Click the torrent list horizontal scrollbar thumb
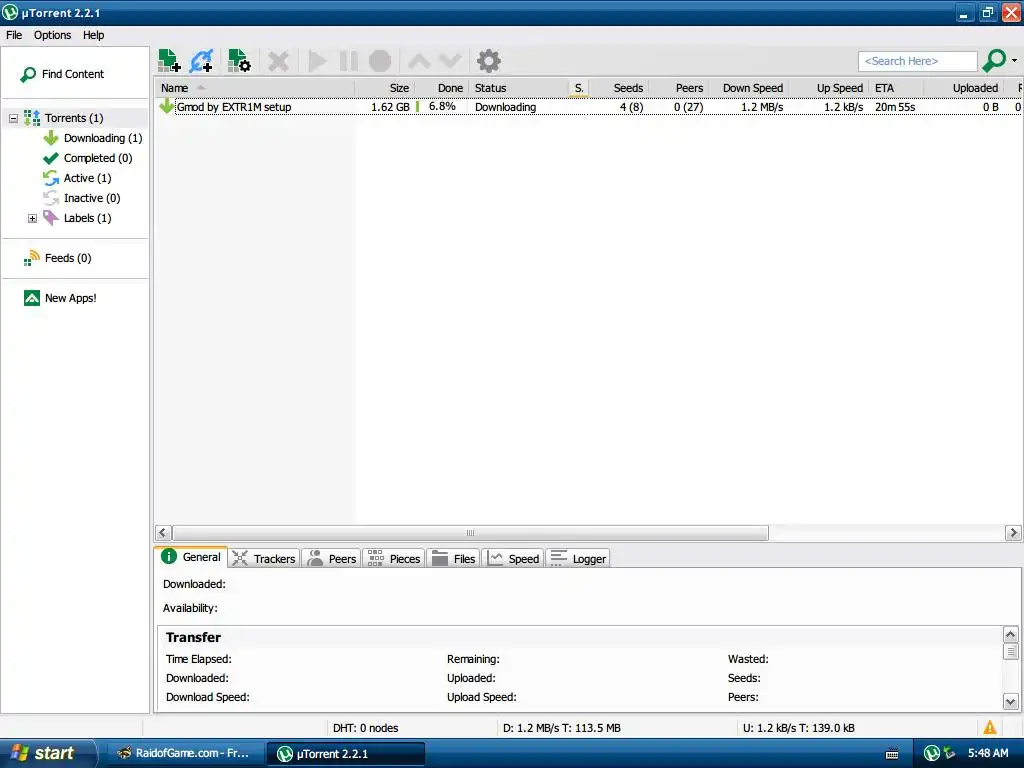This screenshot has height=768, width=1024. click(x=470, y=533)
